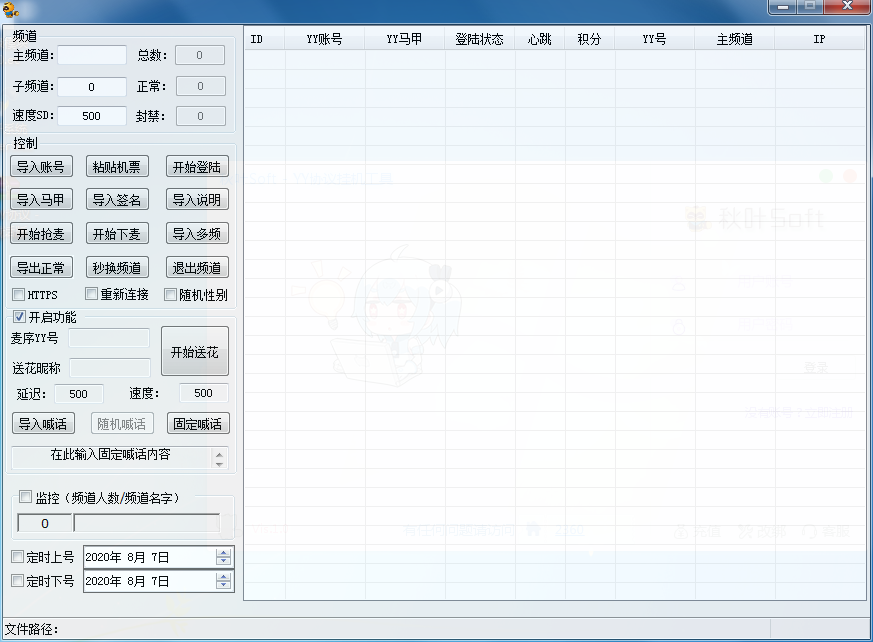Click 文件路径 status bar text

[x=32, y=629]
